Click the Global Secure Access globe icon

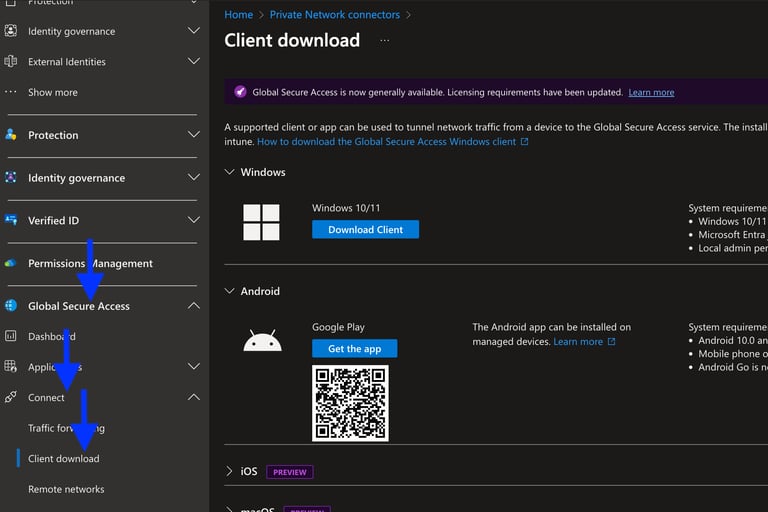pyautogui.click(x=10, y=305)
